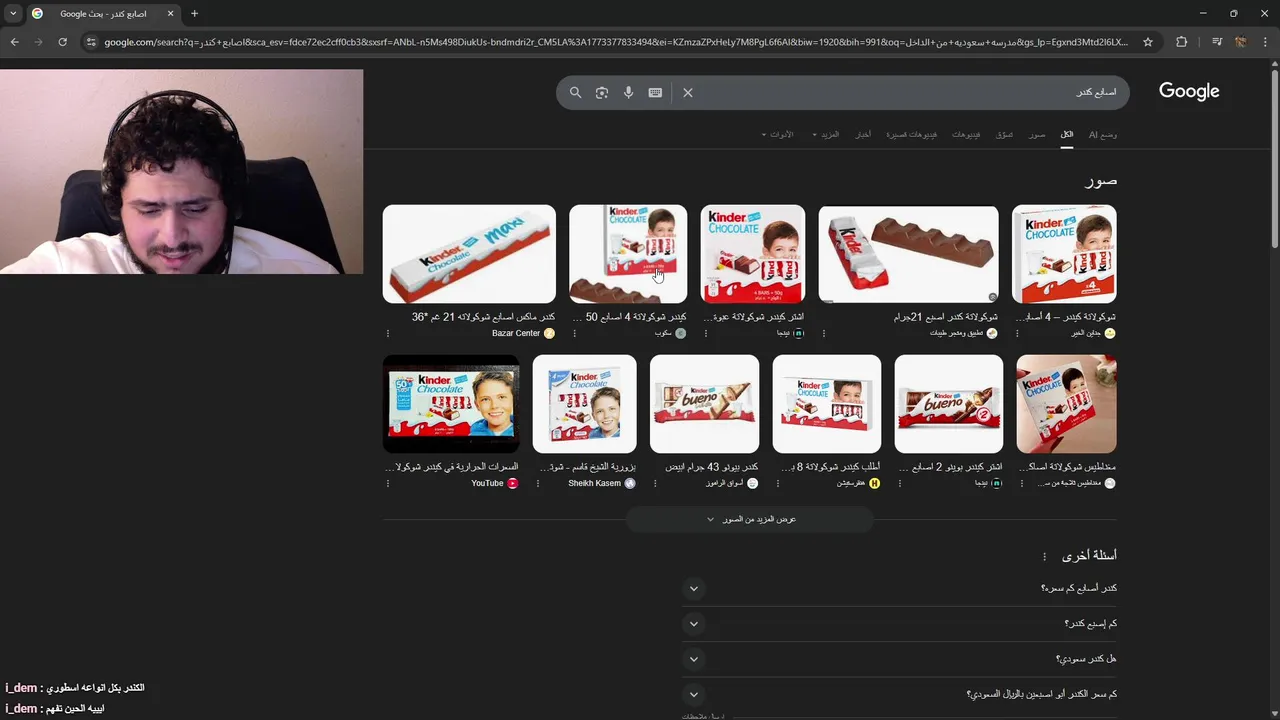Screen dimensions: 1280x720
Task: Open the tab search dropdown arrow
Action: [13, 13]
